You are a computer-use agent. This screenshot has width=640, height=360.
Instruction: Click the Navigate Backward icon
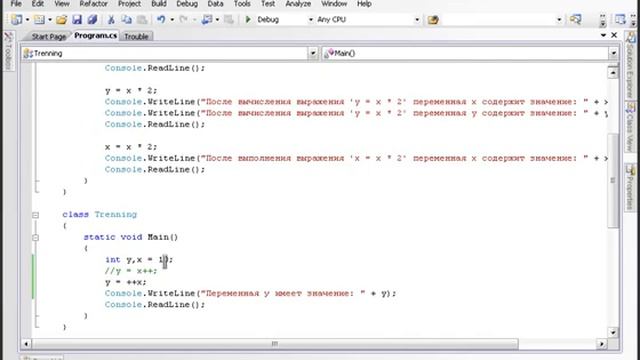207,19
